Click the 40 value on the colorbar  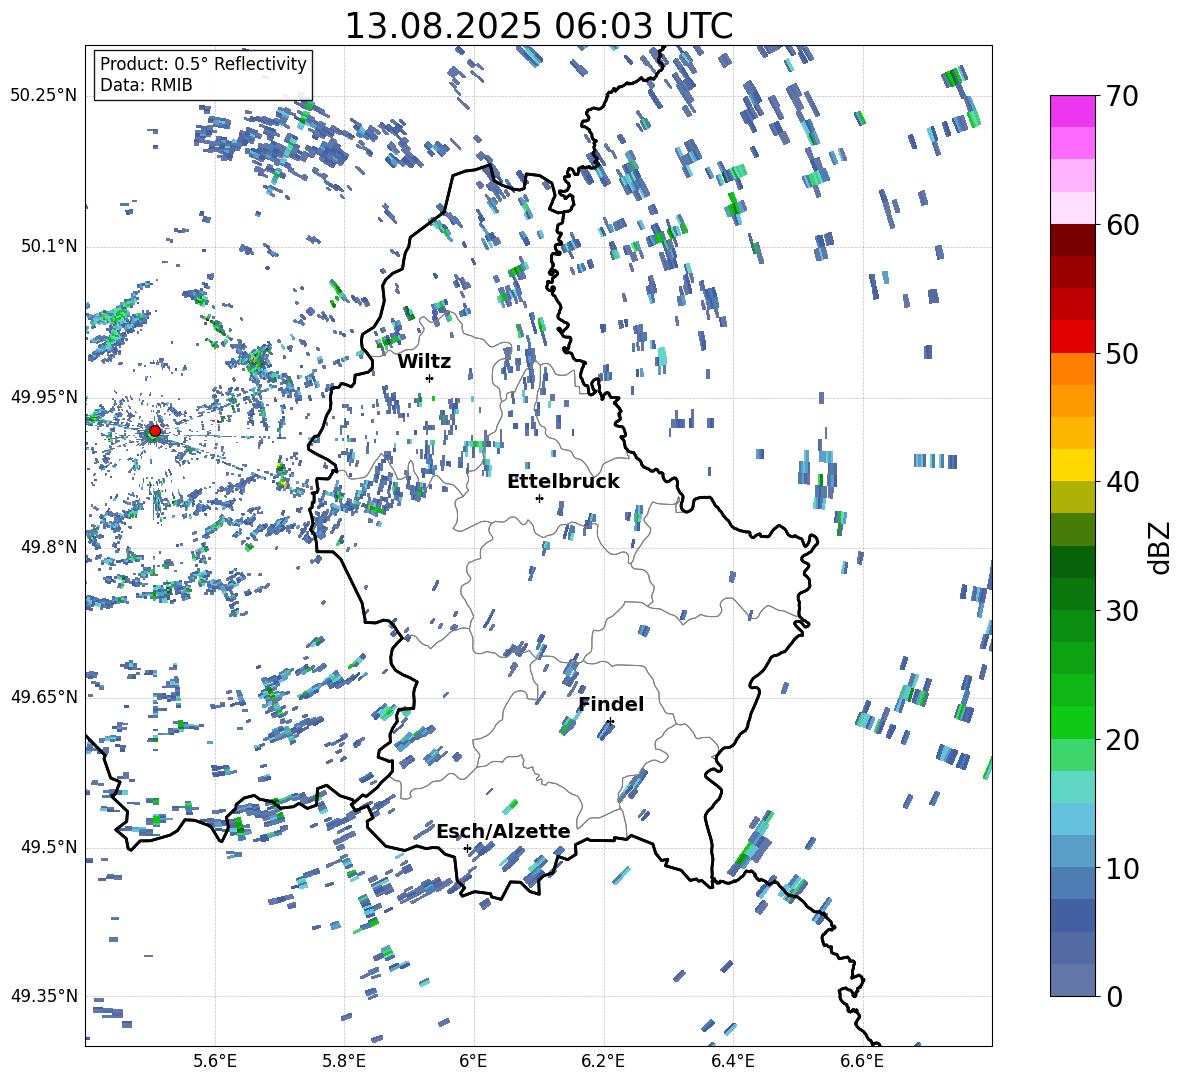[x=1122, y=482]
